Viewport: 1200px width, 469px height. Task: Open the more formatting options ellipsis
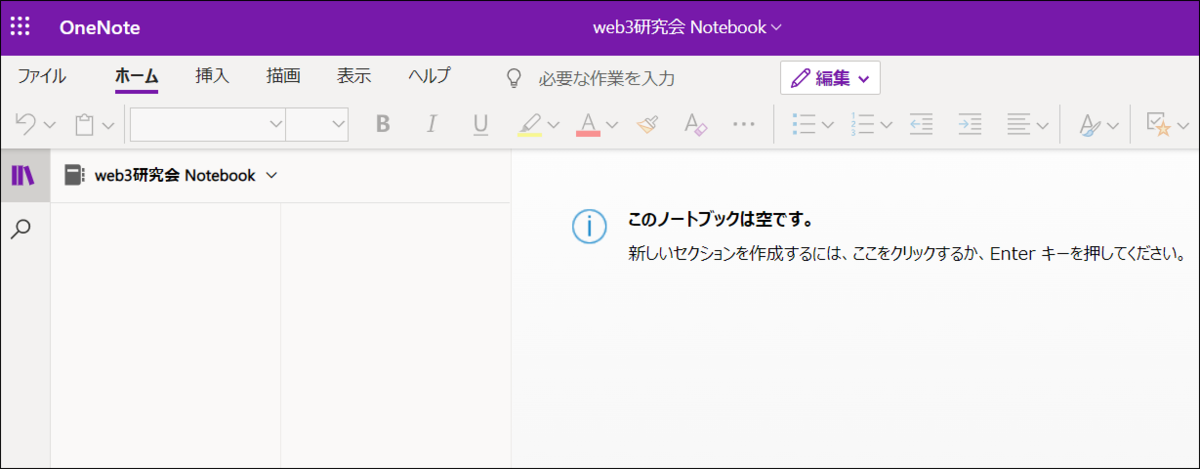pyautogui.click(x=743, y=124)
